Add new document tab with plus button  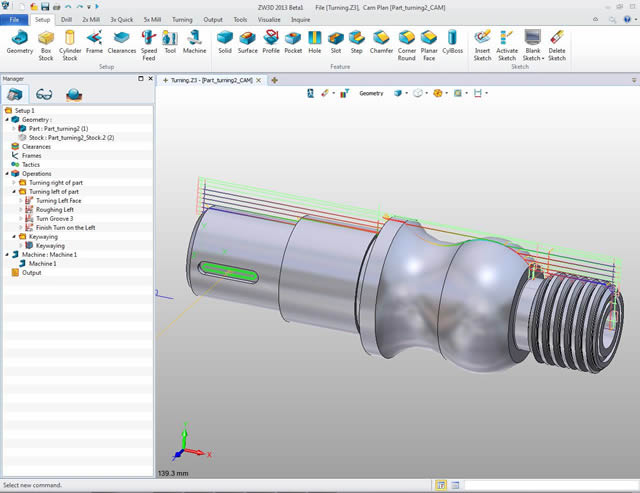point(274,79)
